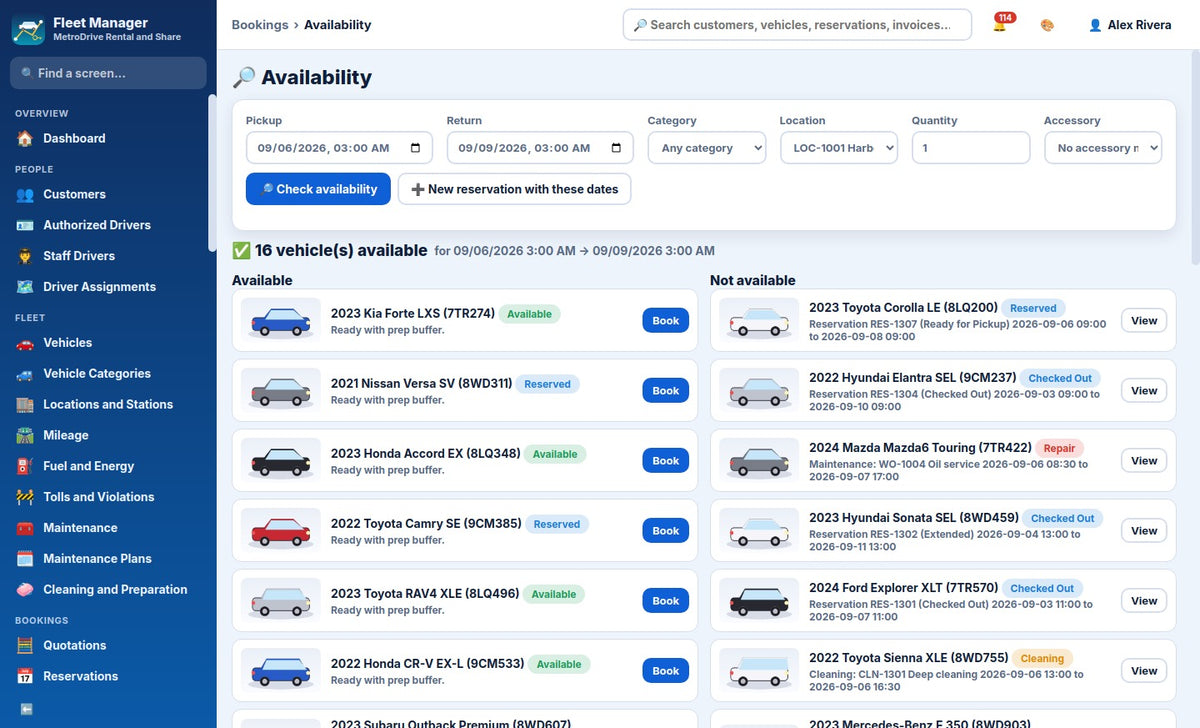Click the Maintenance Plans calendar icon

25,560
